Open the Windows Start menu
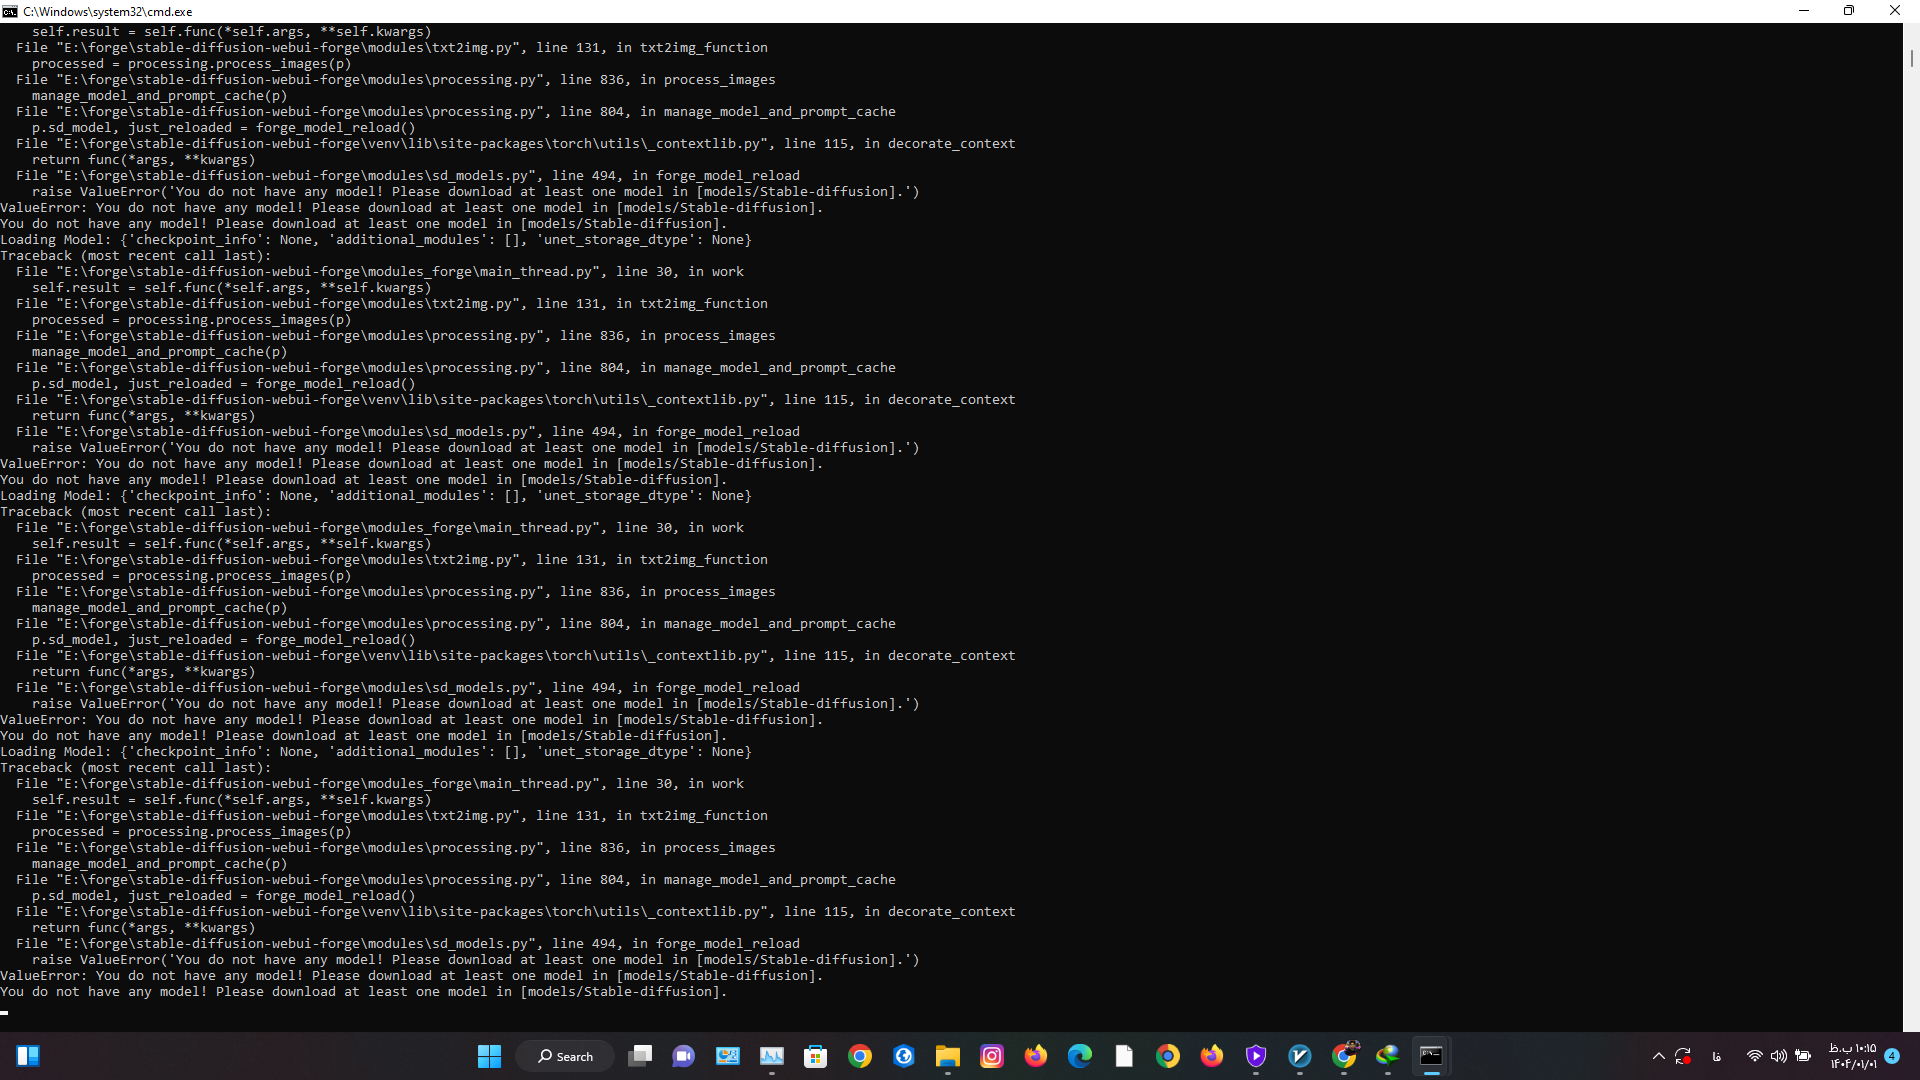 point(489,1056)
